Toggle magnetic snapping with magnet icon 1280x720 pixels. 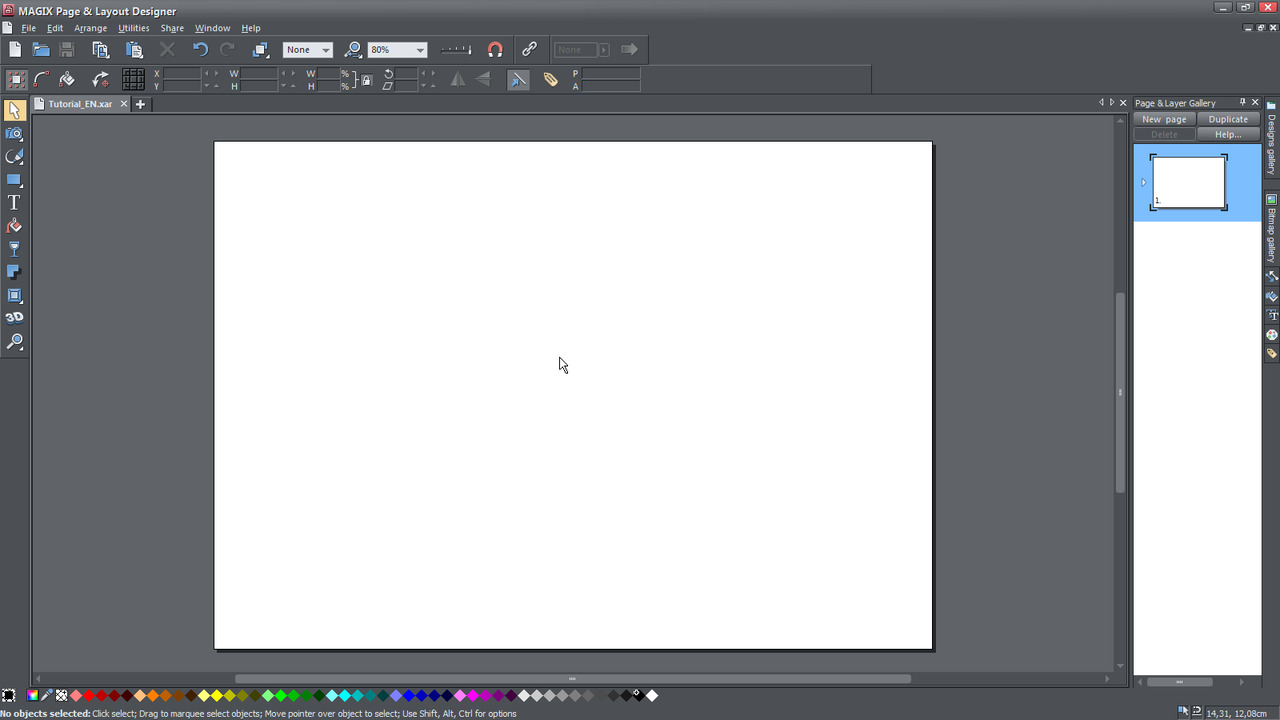pos(495,49)
